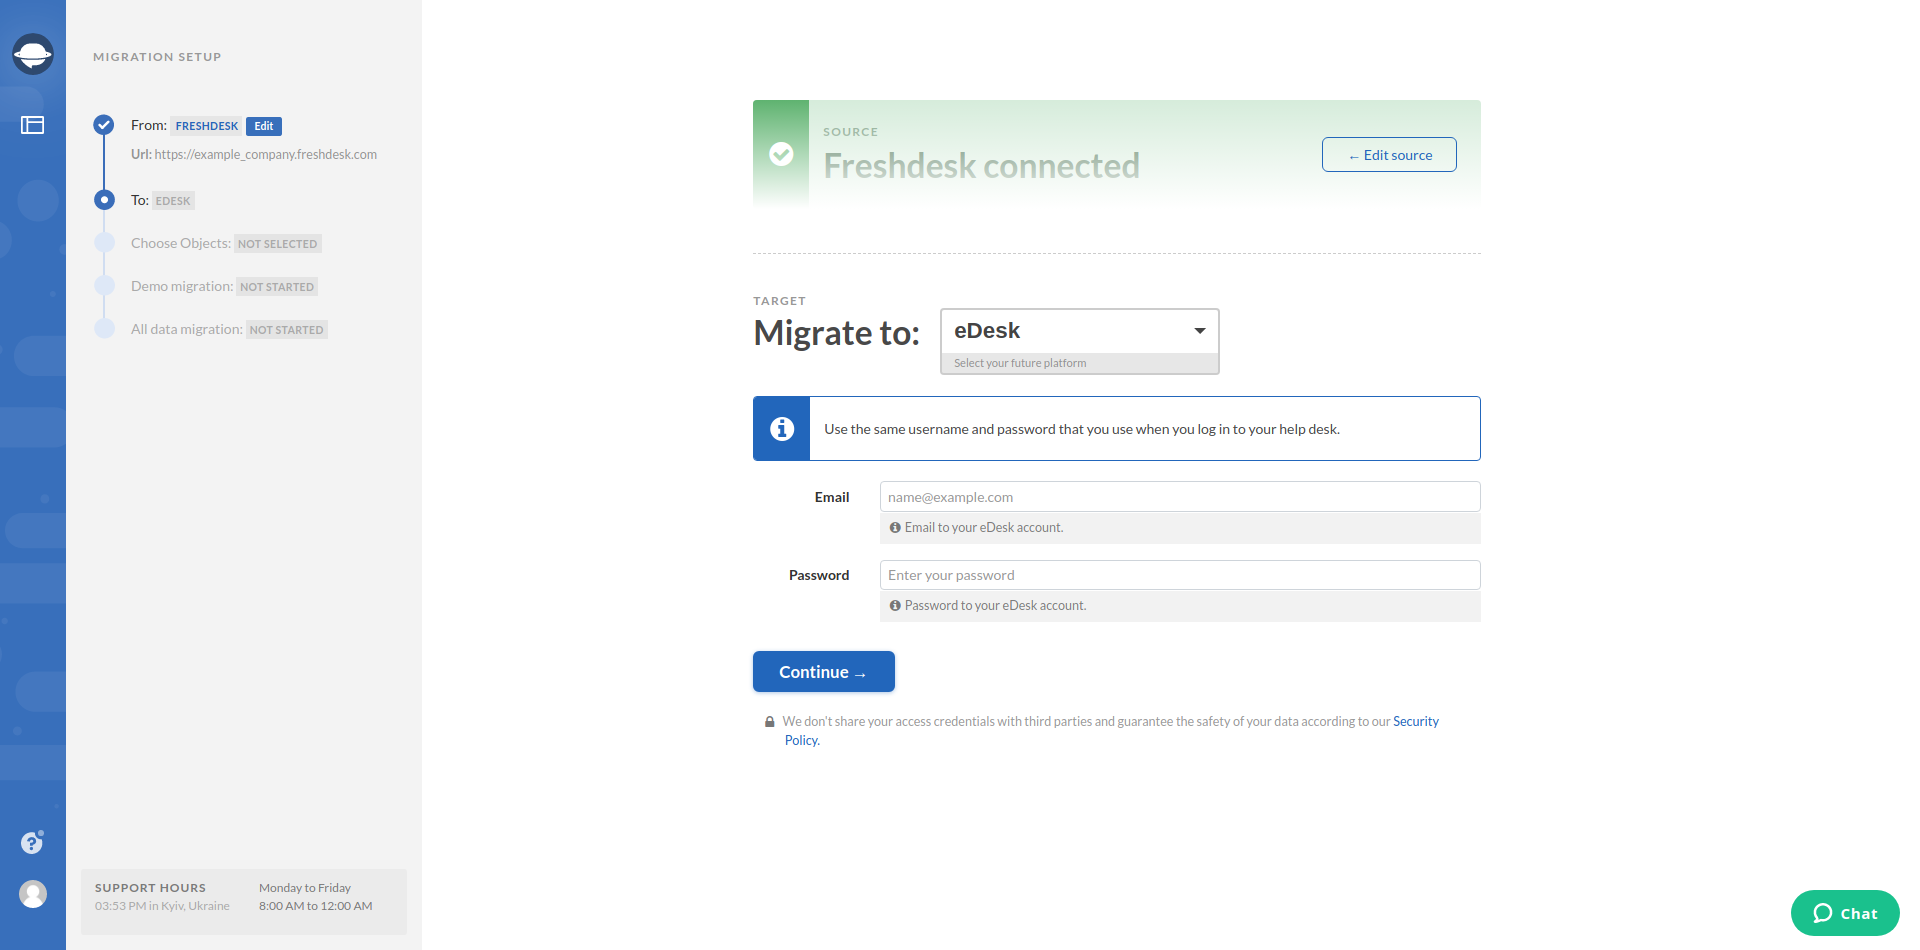Viewport: 1920px width, 950px height.
Task: Focus the Email input field
Action: click(x=1180, y=497)
